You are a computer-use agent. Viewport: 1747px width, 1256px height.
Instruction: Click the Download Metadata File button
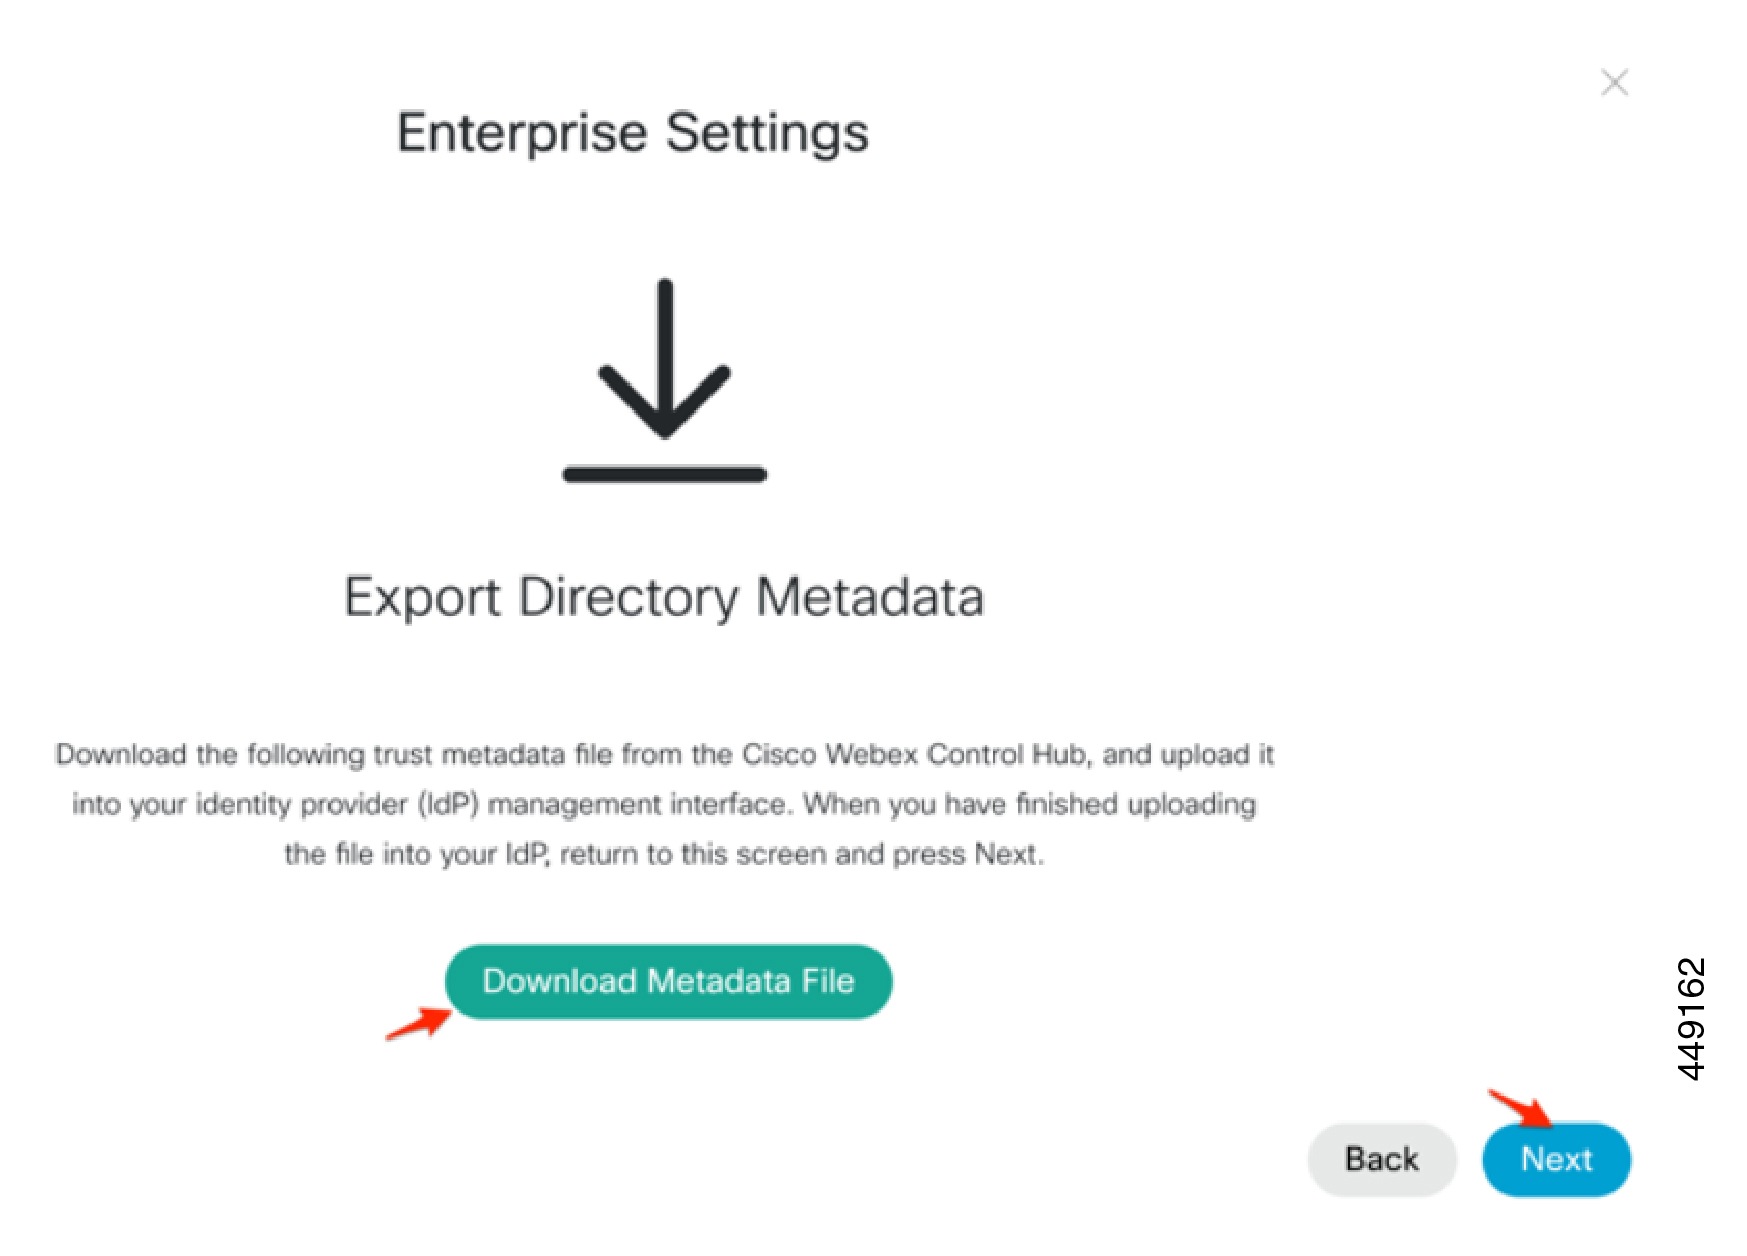668,982
